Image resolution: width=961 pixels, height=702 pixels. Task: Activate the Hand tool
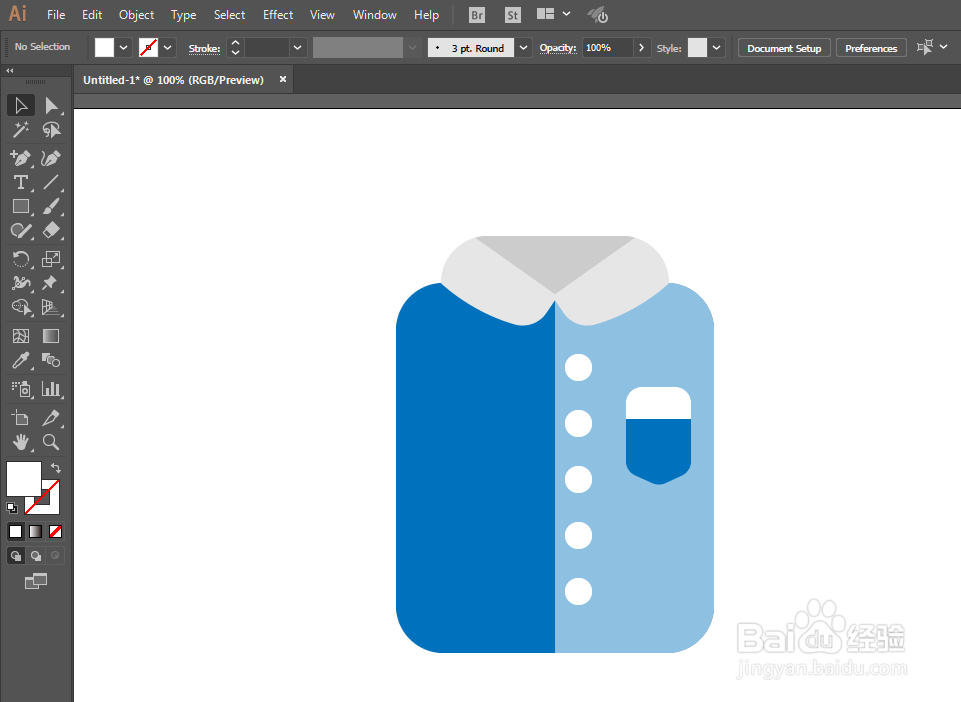21,442
